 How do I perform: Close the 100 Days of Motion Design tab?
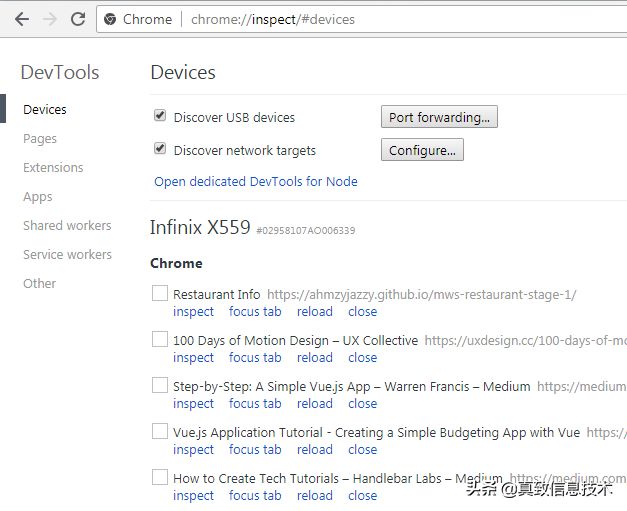click(x=363, y=358)
